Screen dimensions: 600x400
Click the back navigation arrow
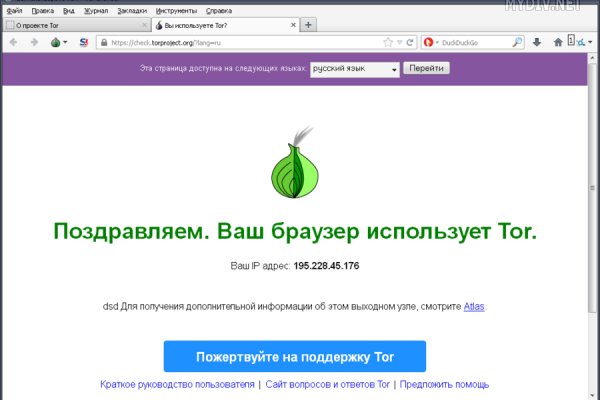click(13, 43)
